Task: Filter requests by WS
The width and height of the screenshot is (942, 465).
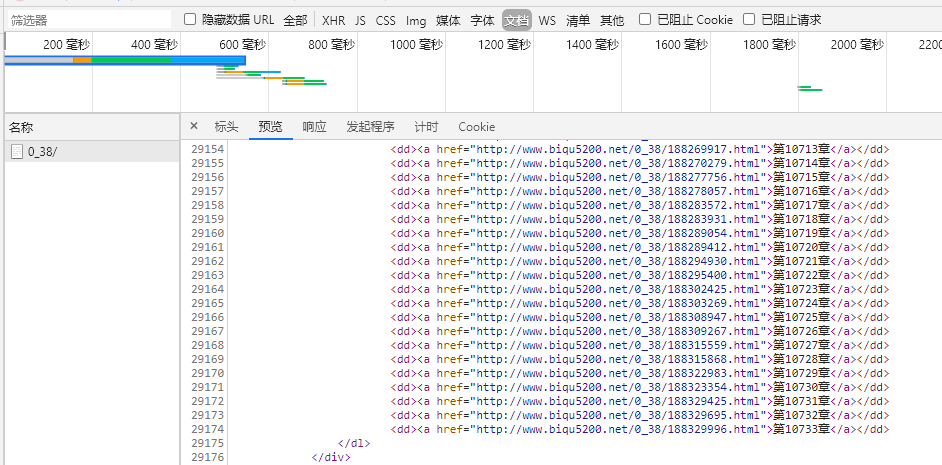Action: (547, 20)
